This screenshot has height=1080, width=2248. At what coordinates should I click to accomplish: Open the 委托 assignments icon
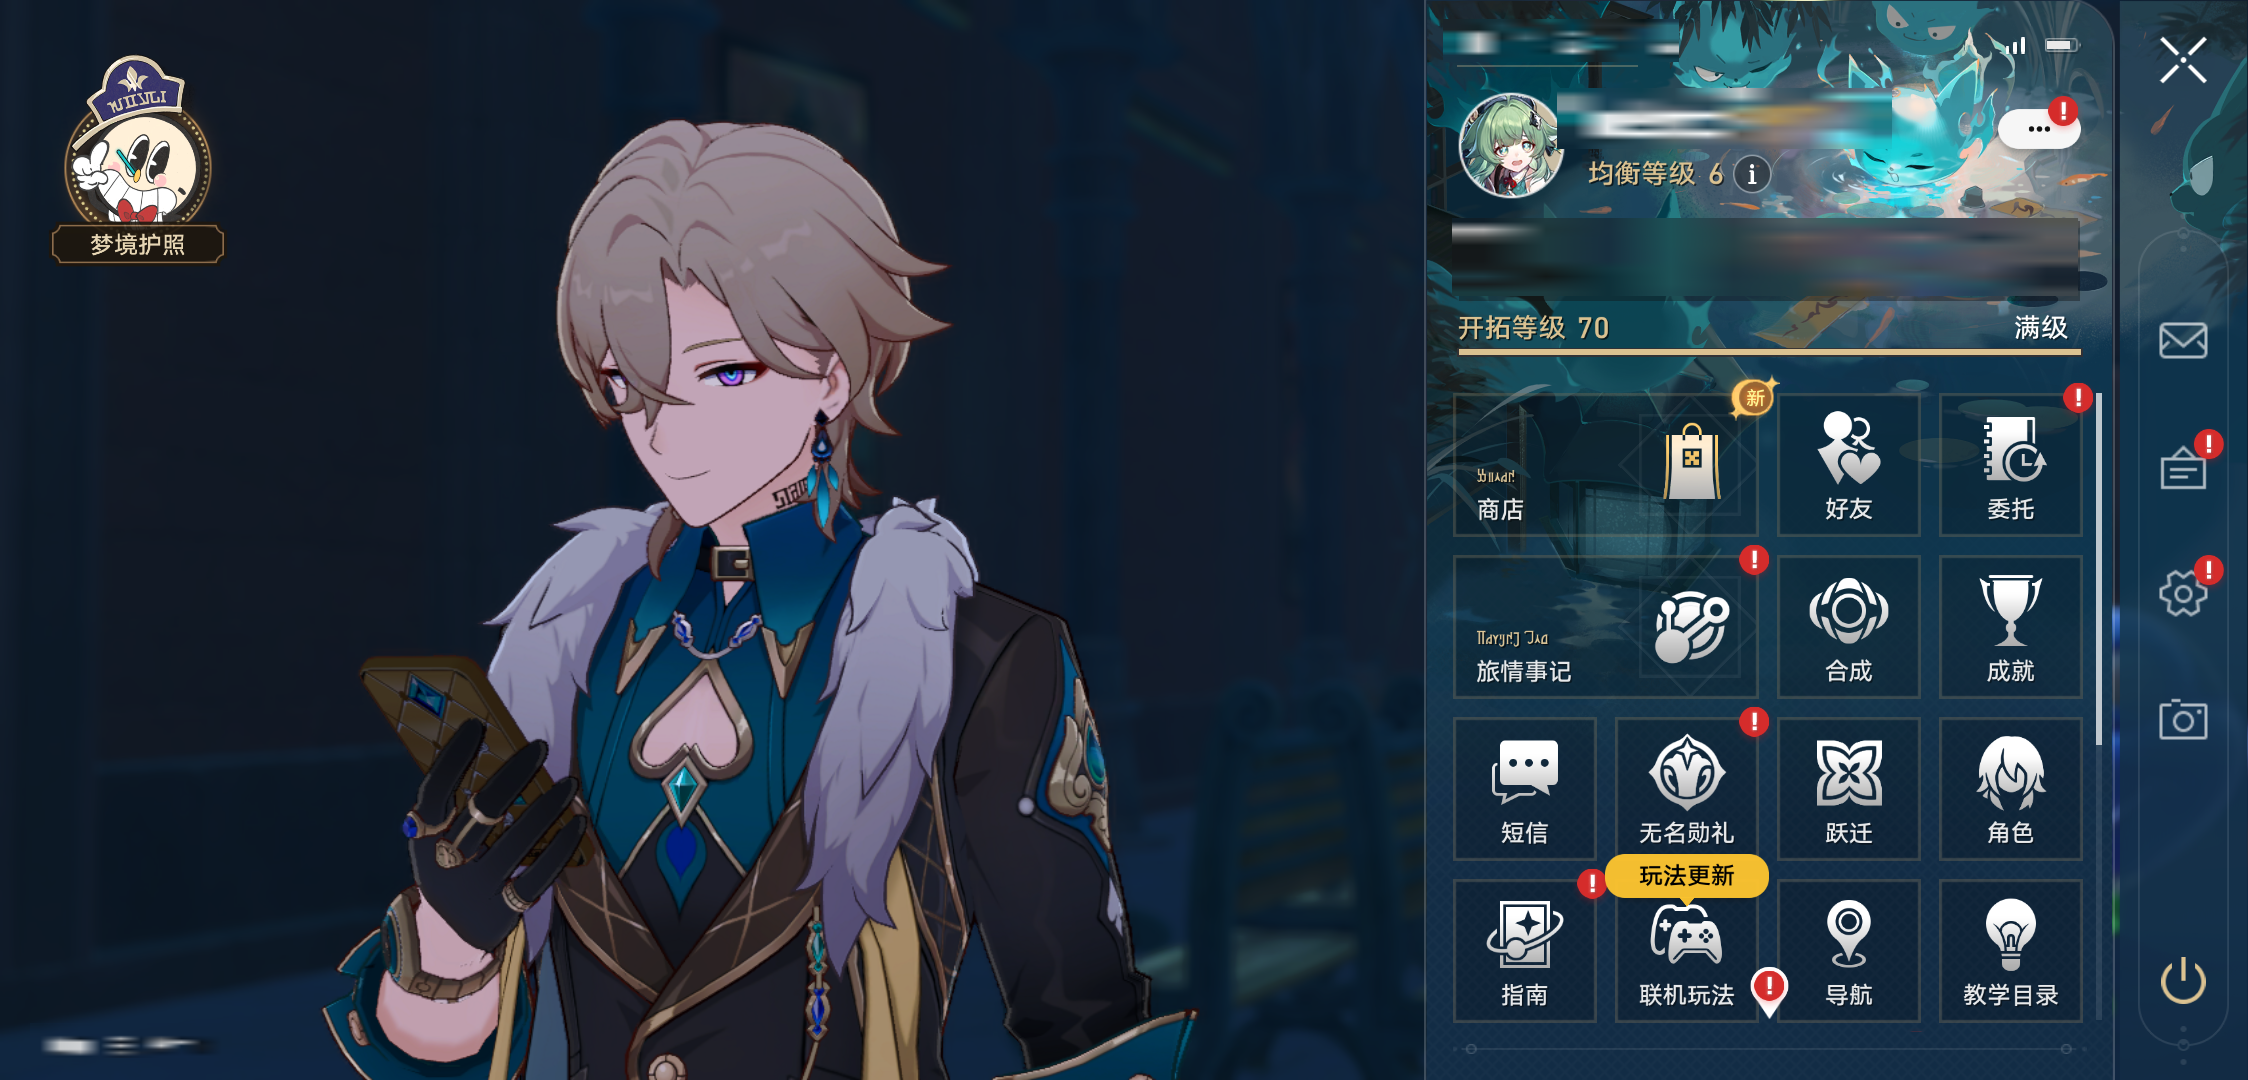[x=2010, y=465]
